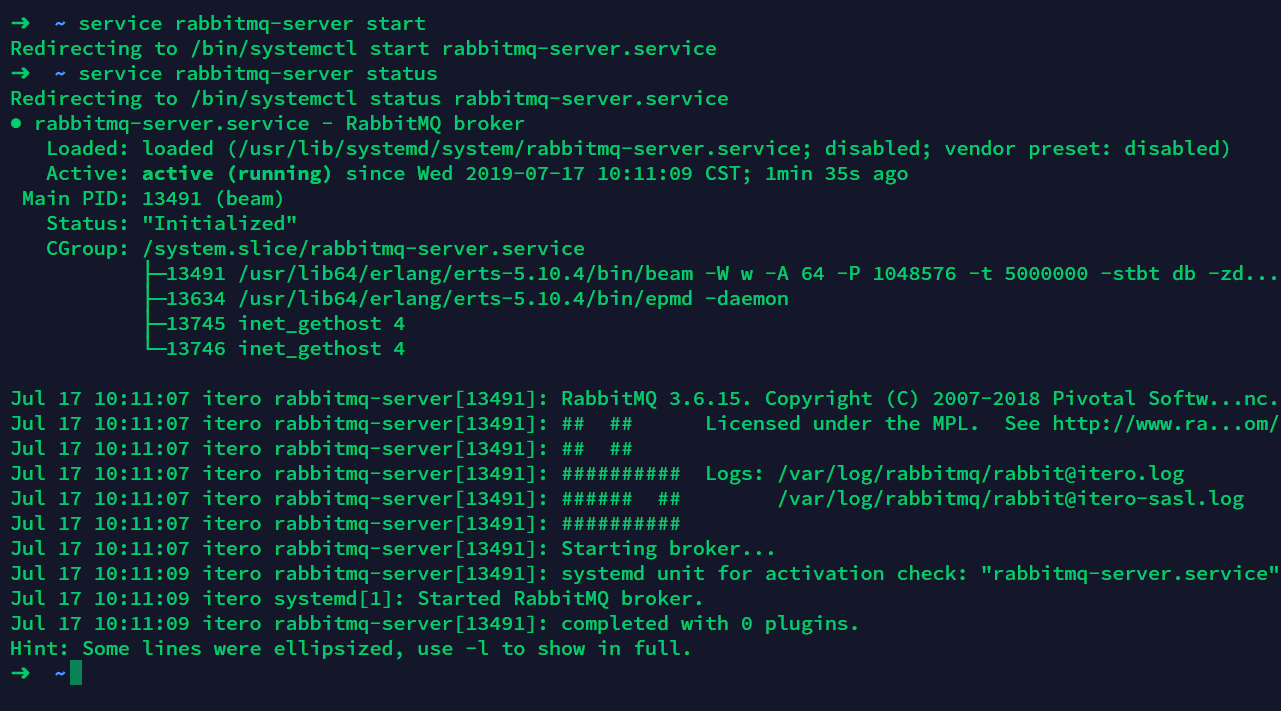Select the 13746 inet_gethost process entry
This screenshot has height=711, width=1281.
pos(285,349)
